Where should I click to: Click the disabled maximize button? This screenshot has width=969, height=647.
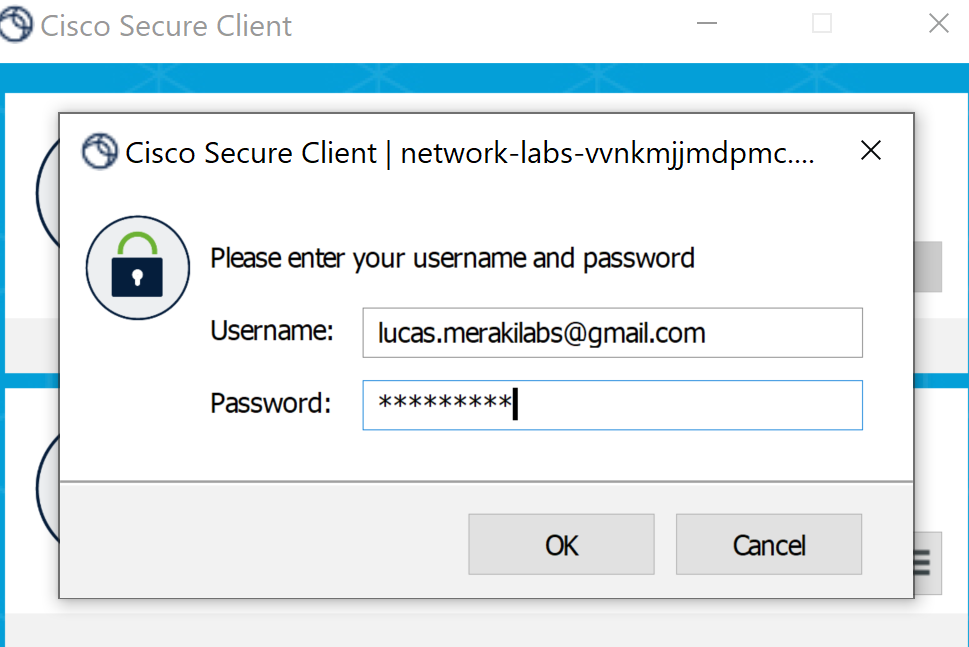point(821,23)
